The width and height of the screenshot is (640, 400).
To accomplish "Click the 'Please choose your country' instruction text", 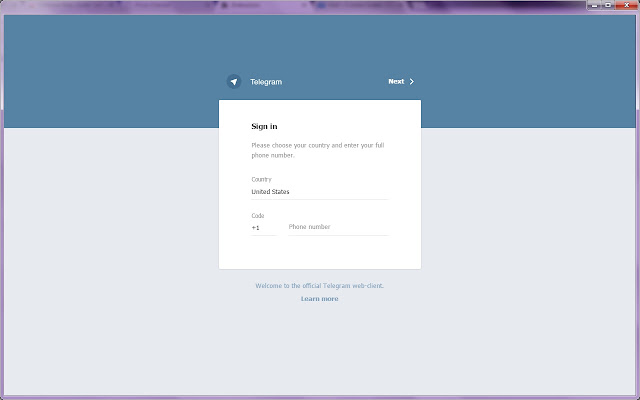I will (318, 150).
